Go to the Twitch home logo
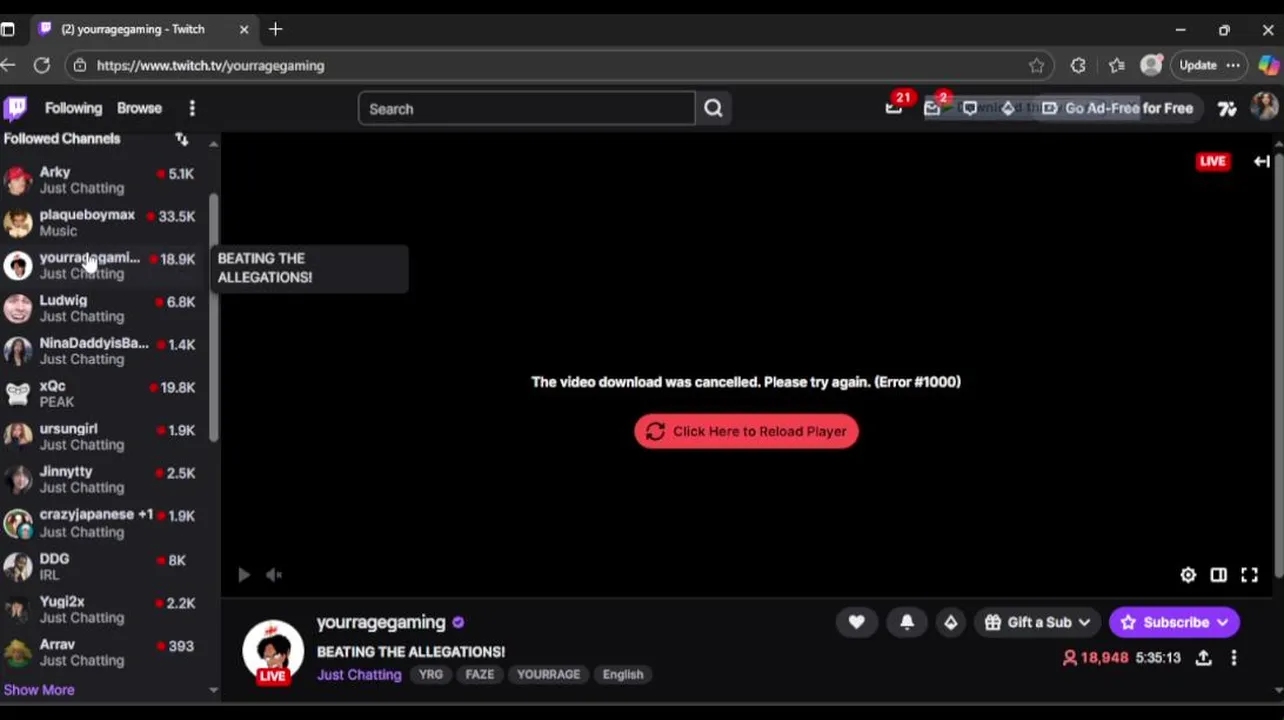The height and width of the screenshot is (720, 1284). (15, 108)
